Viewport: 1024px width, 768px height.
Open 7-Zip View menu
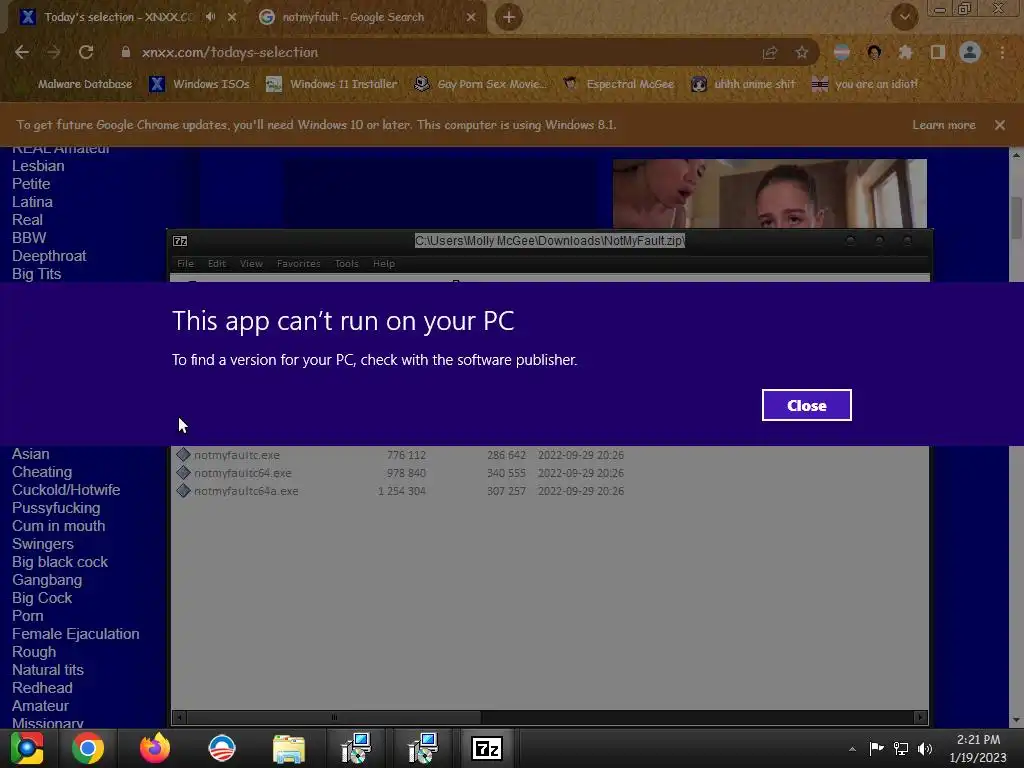pos(251,263)
